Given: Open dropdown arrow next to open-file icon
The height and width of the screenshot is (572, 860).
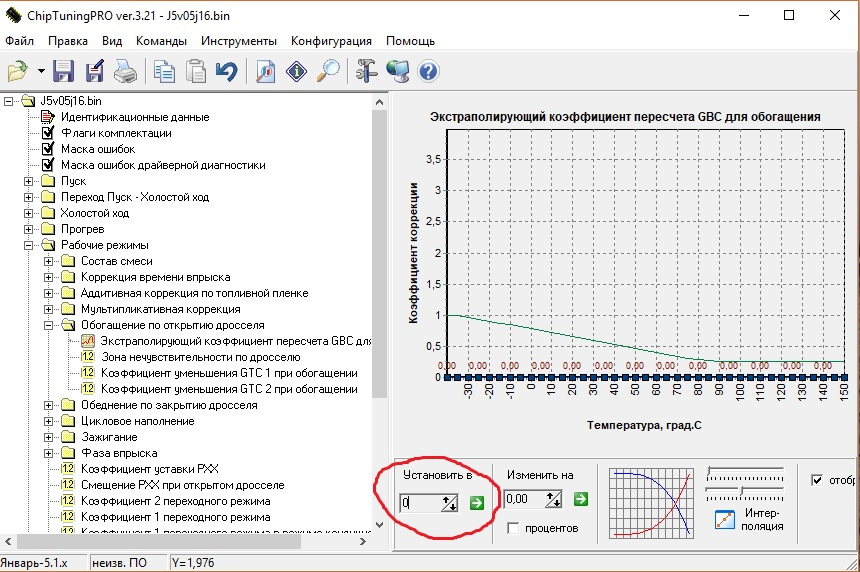Looking at the screenshot, I should pos(41,72).
